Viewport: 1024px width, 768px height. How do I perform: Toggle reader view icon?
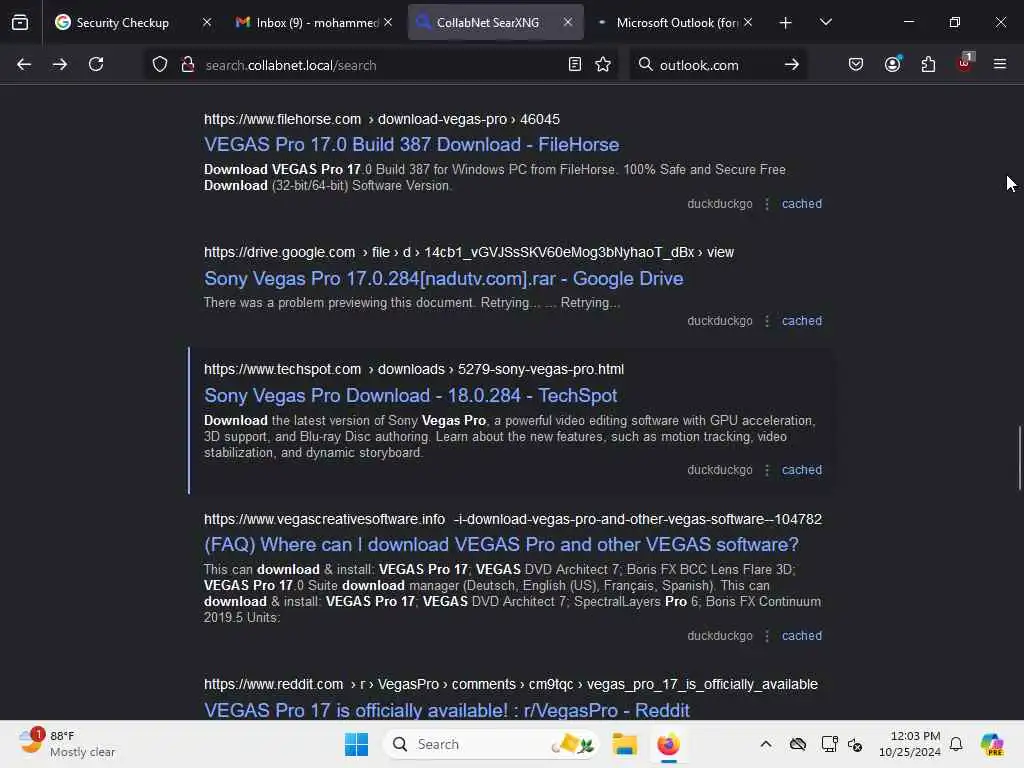pyautogui.click(x=575, y=64)
